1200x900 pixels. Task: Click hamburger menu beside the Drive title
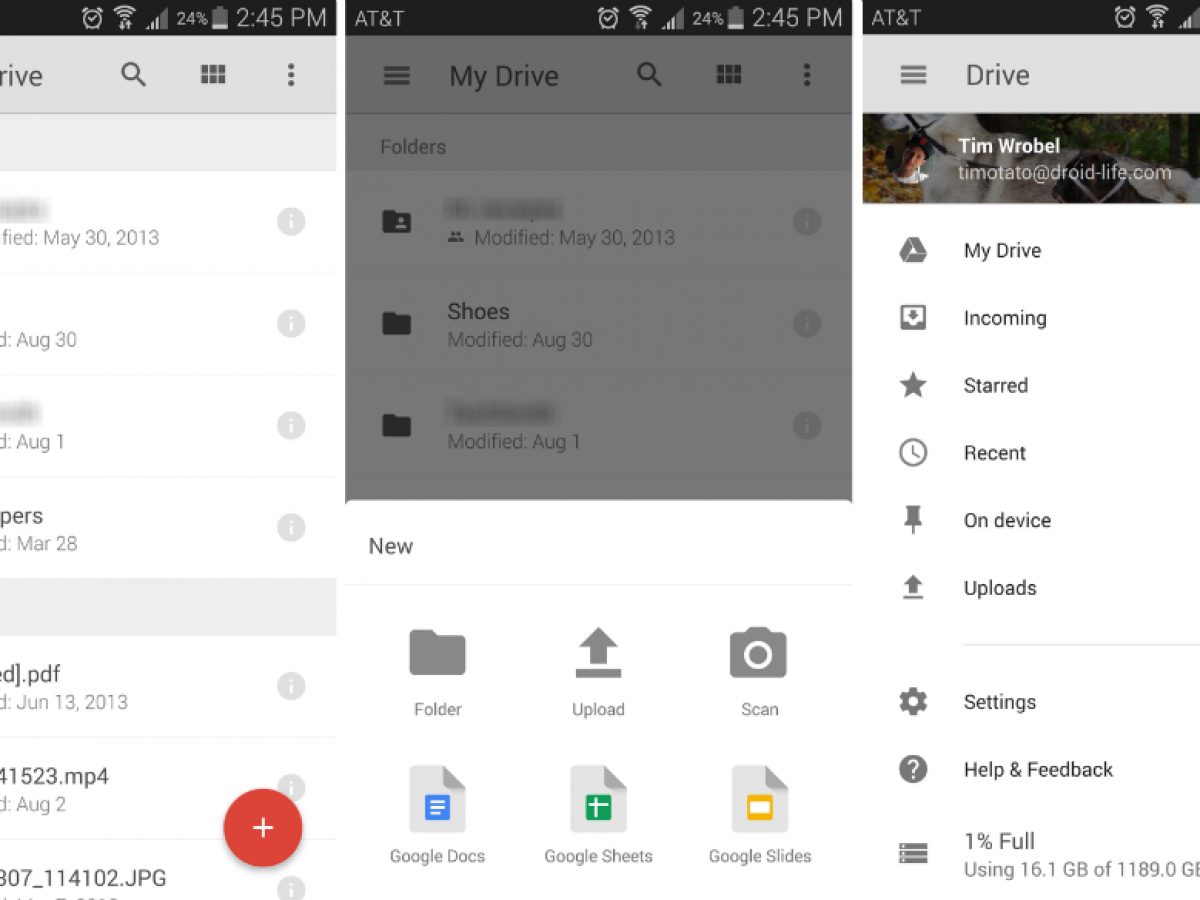tap(913, 75)
